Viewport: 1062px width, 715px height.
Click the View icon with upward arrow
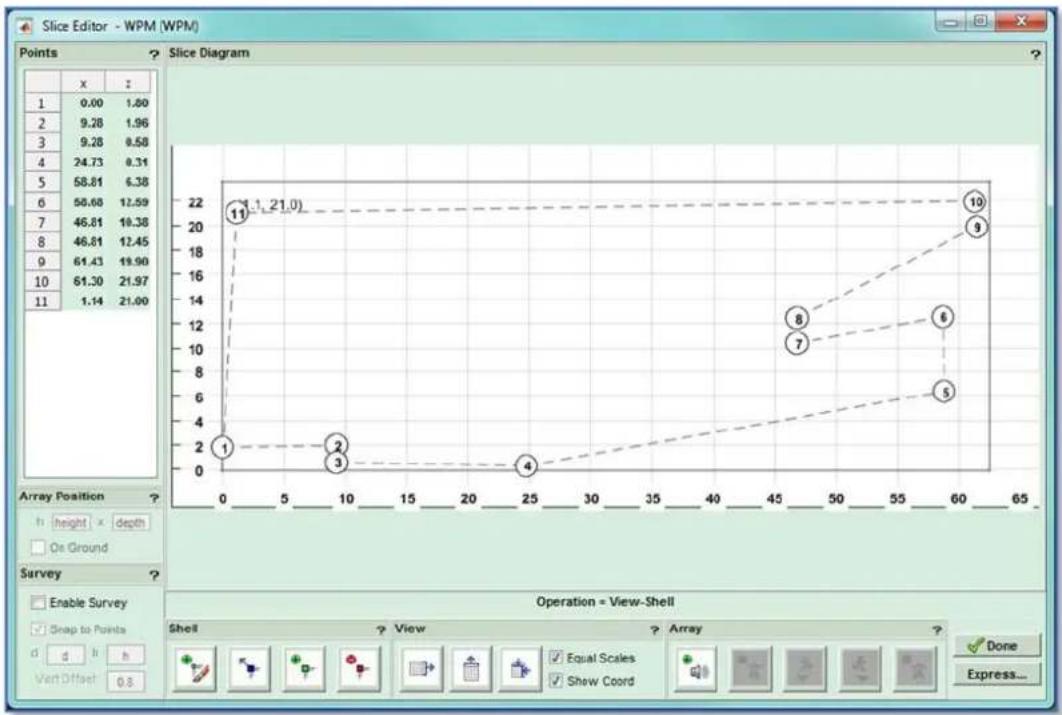pyautogui.click(x=471, y=669)
